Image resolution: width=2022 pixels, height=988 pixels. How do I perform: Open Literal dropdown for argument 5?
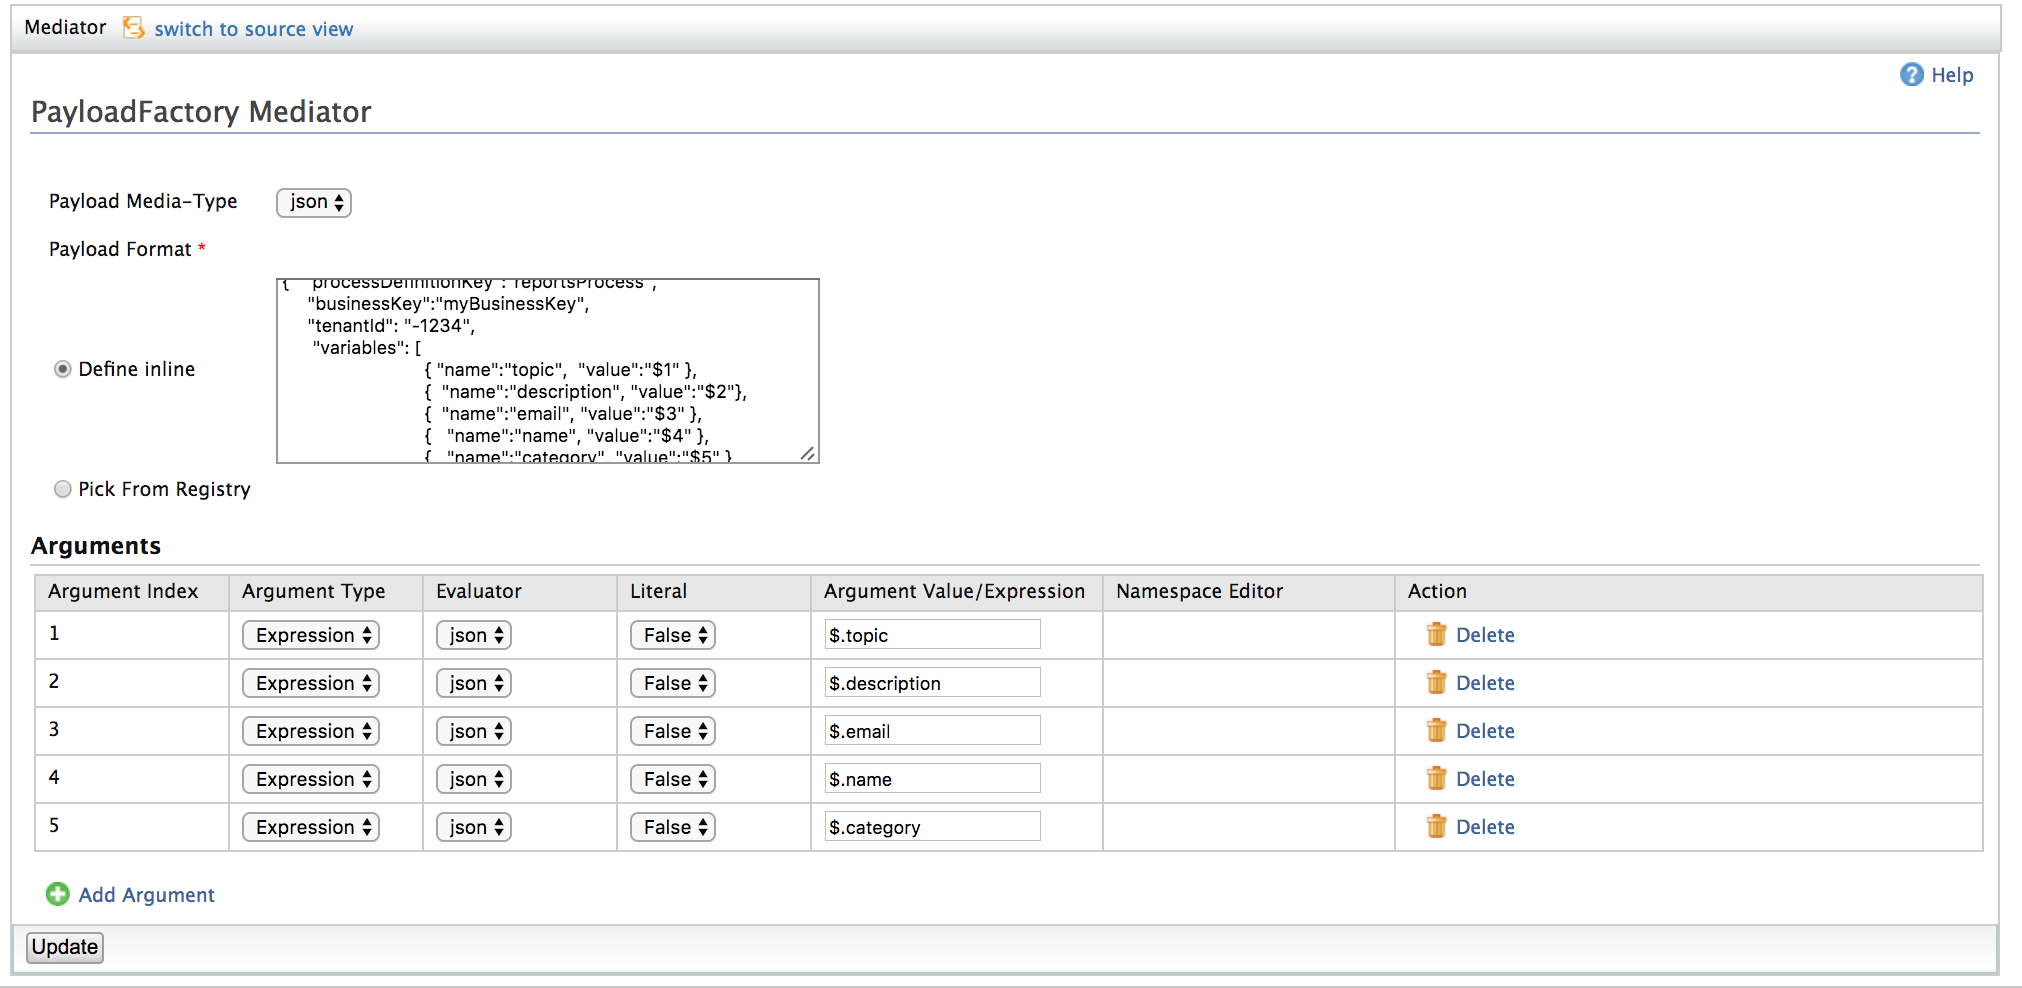click(x=673, y=828)
